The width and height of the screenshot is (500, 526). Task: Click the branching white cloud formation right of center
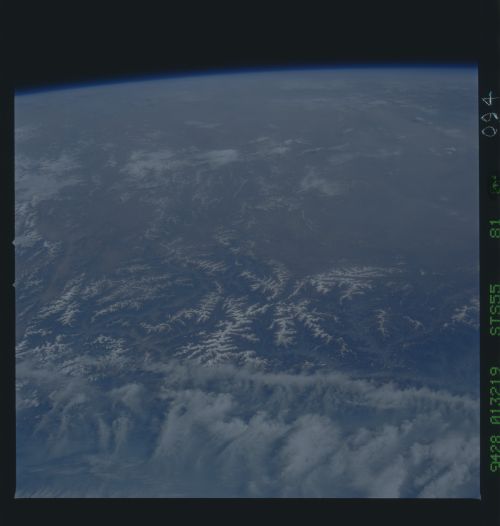click(x=349, y=280)
